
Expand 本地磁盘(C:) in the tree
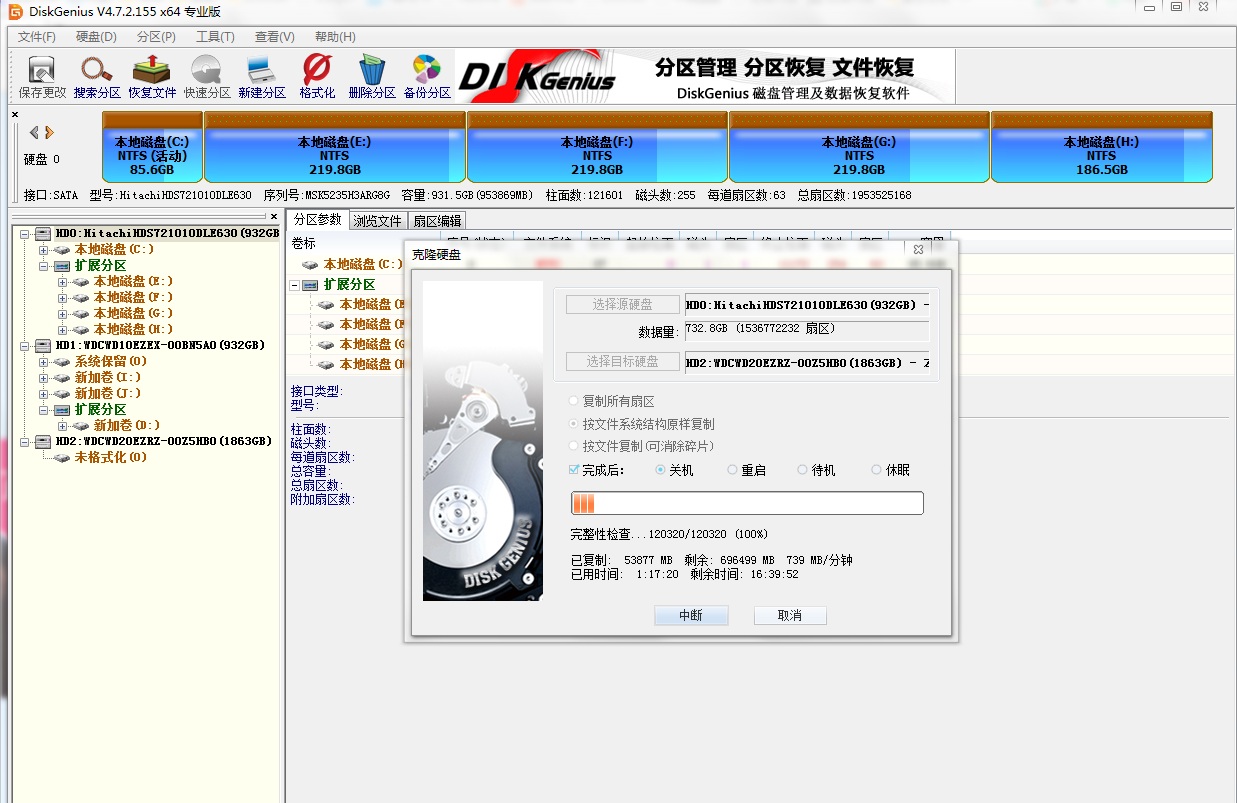(x=44, y=249)
